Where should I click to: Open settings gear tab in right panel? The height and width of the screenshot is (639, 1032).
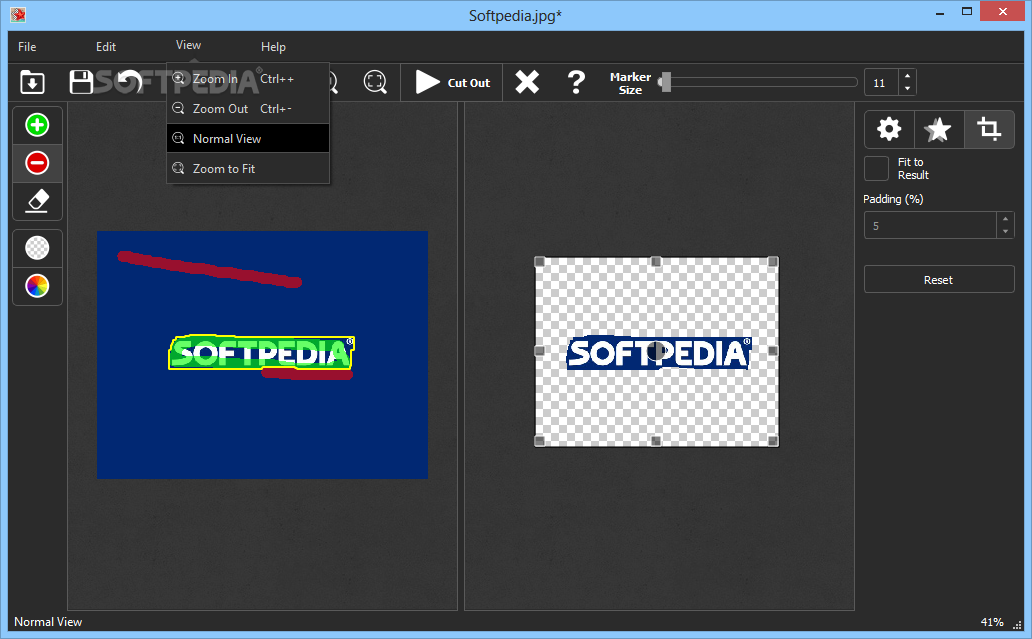click(x=889, y=129)
